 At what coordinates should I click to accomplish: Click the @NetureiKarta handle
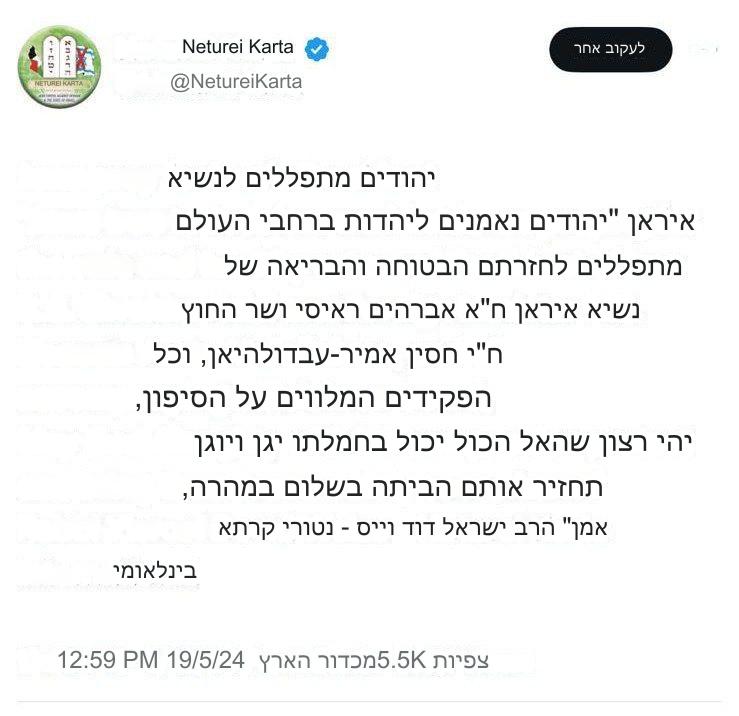(x=236, y=81)
